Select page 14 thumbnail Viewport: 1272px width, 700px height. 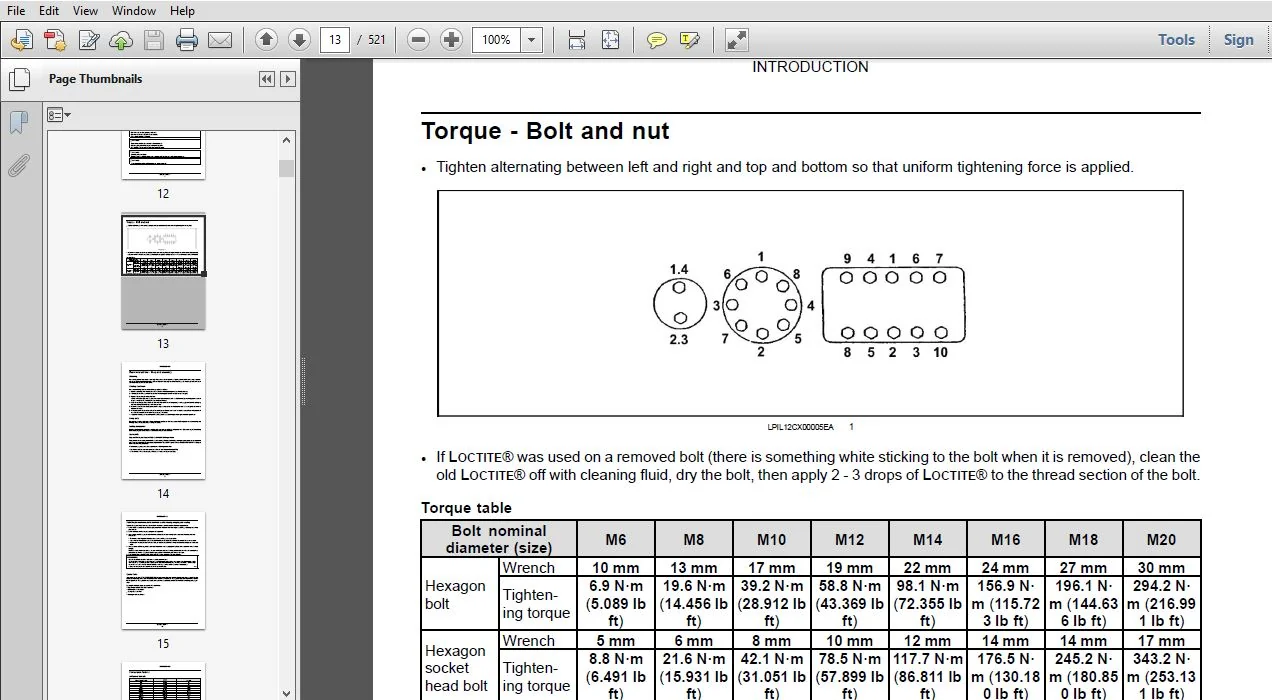click(163, 421)
